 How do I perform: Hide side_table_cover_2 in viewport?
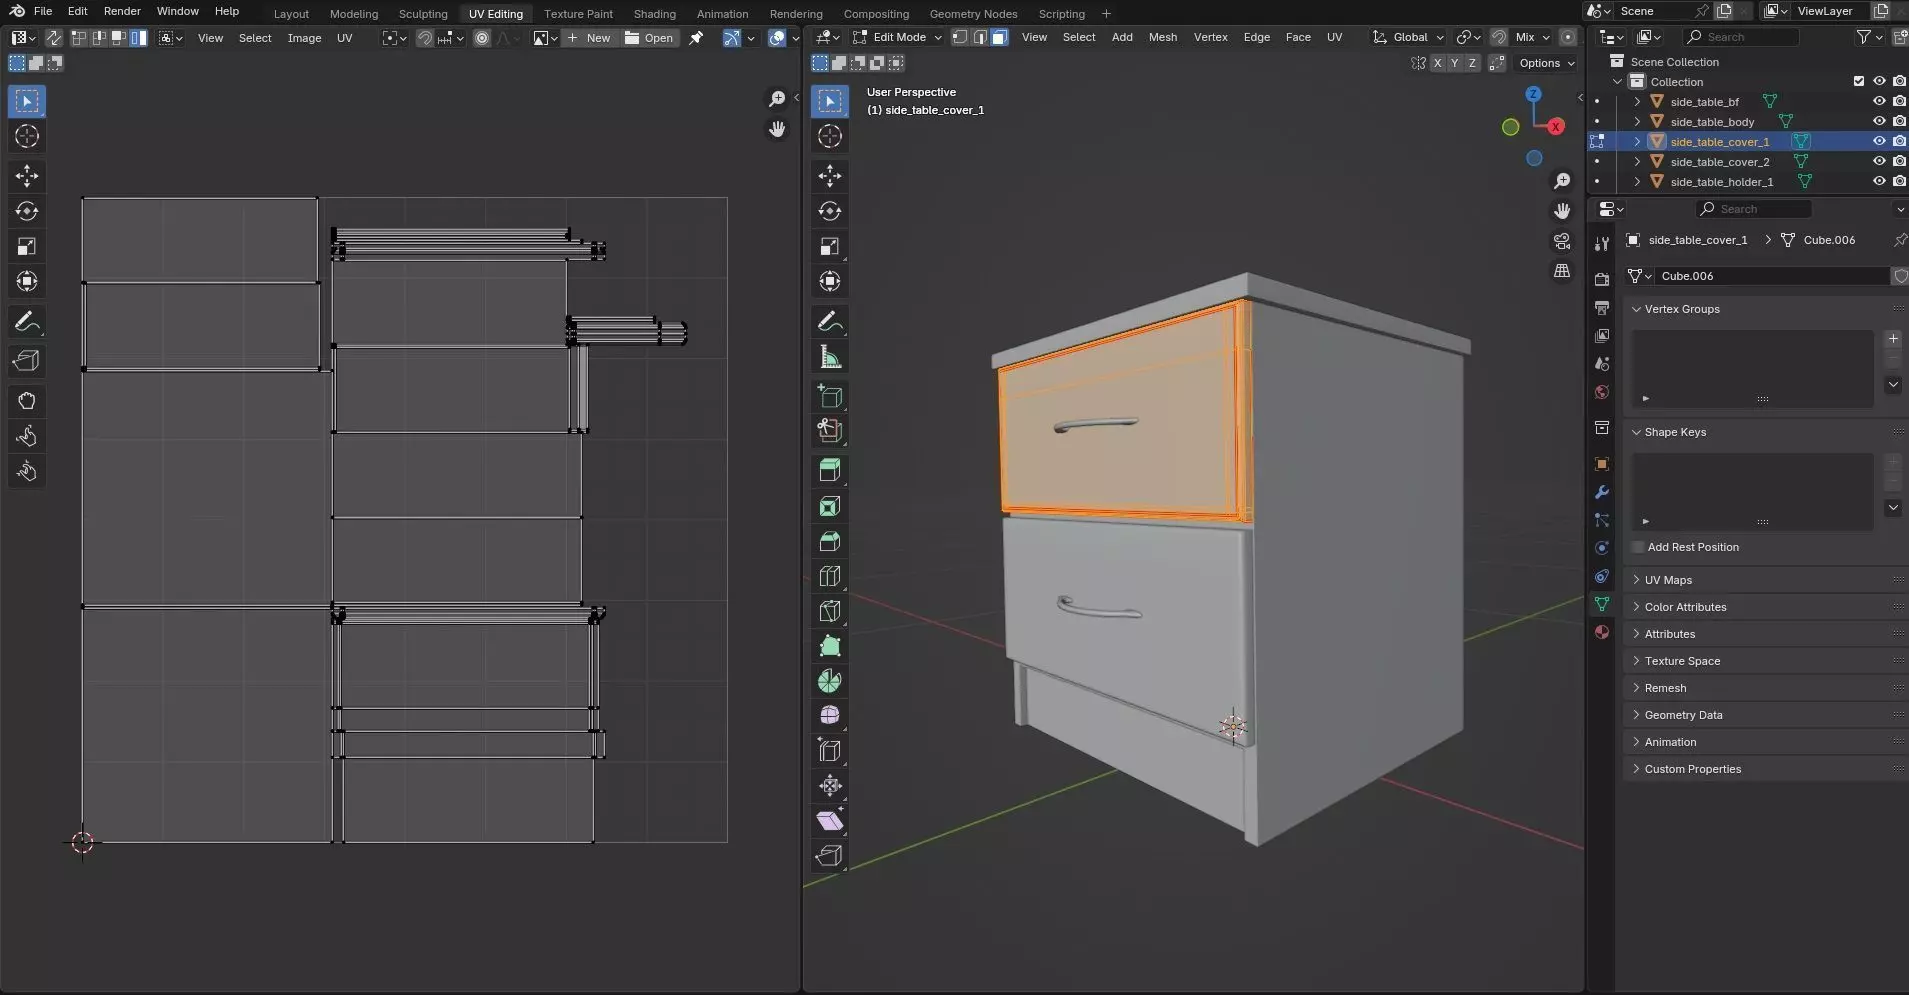pos(1879,161)
